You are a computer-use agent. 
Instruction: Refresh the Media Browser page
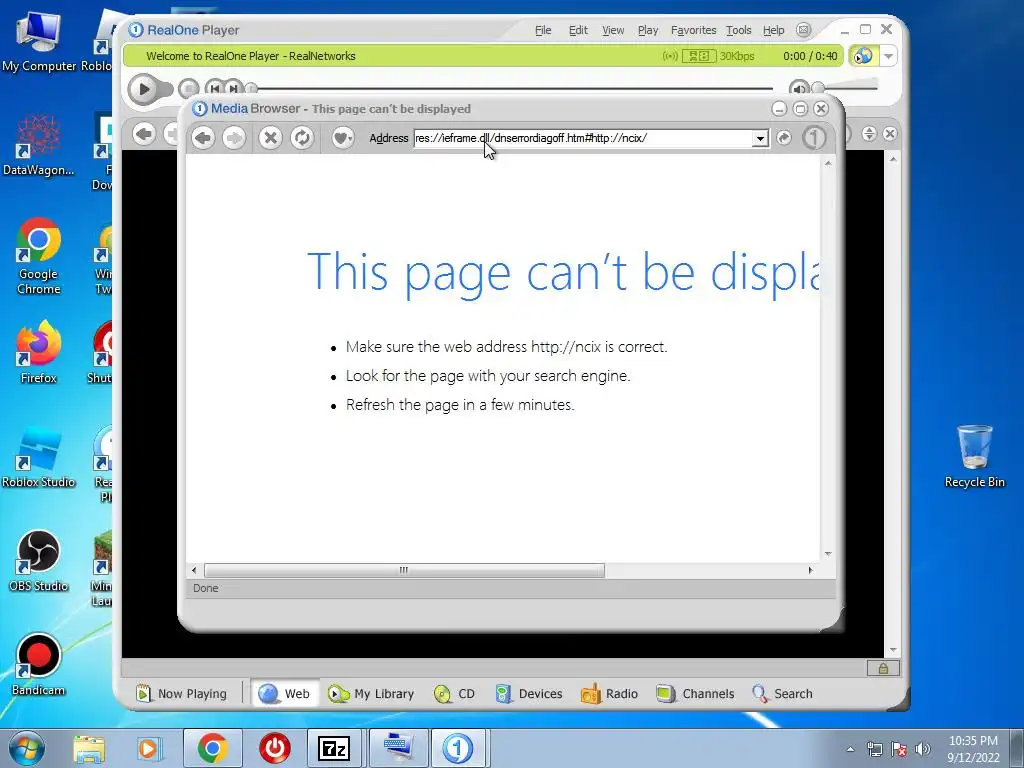(x=302, y=138)
